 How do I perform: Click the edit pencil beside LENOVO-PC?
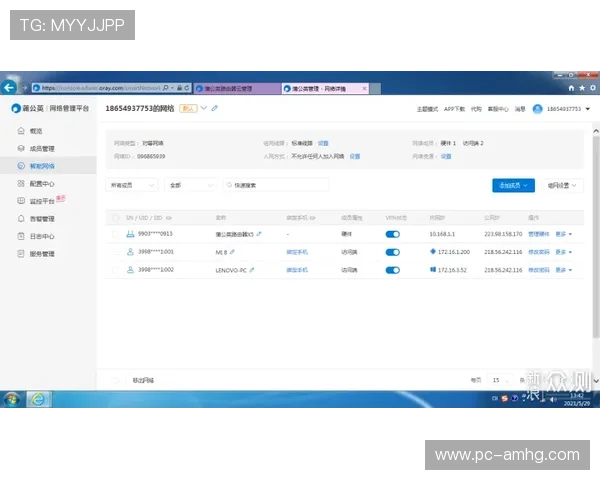pyautogui.click(x=252, y=270)
